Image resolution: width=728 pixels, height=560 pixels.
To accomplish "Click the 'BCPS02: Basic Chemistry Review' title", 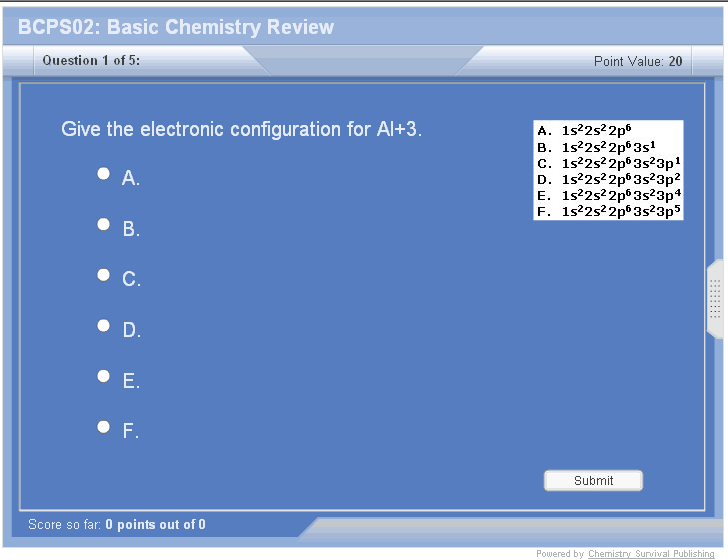I will pos(176,27).
